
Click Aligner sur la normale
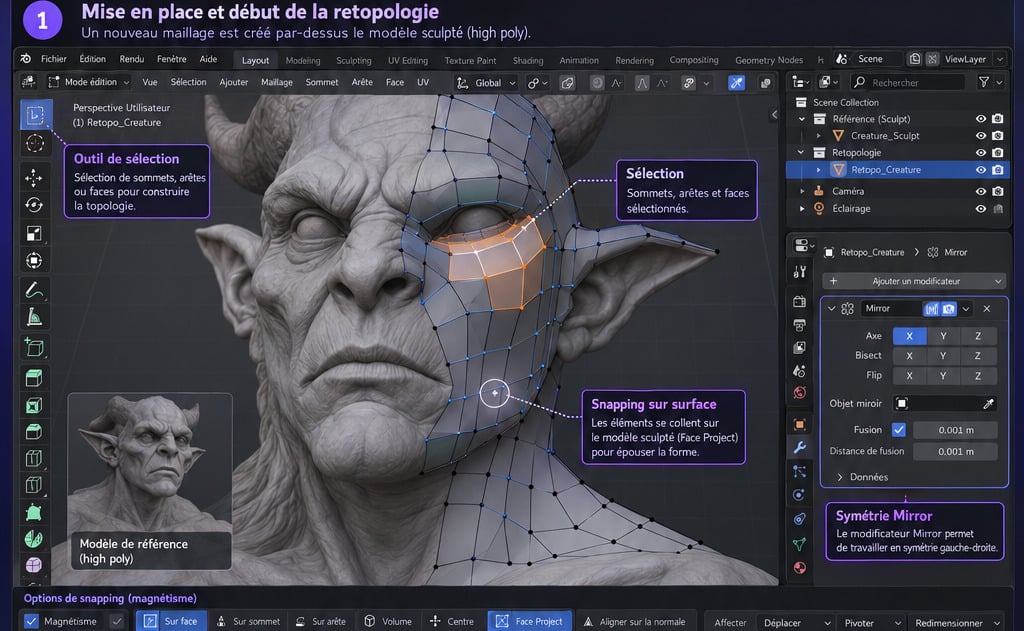(x=635, y=621)
